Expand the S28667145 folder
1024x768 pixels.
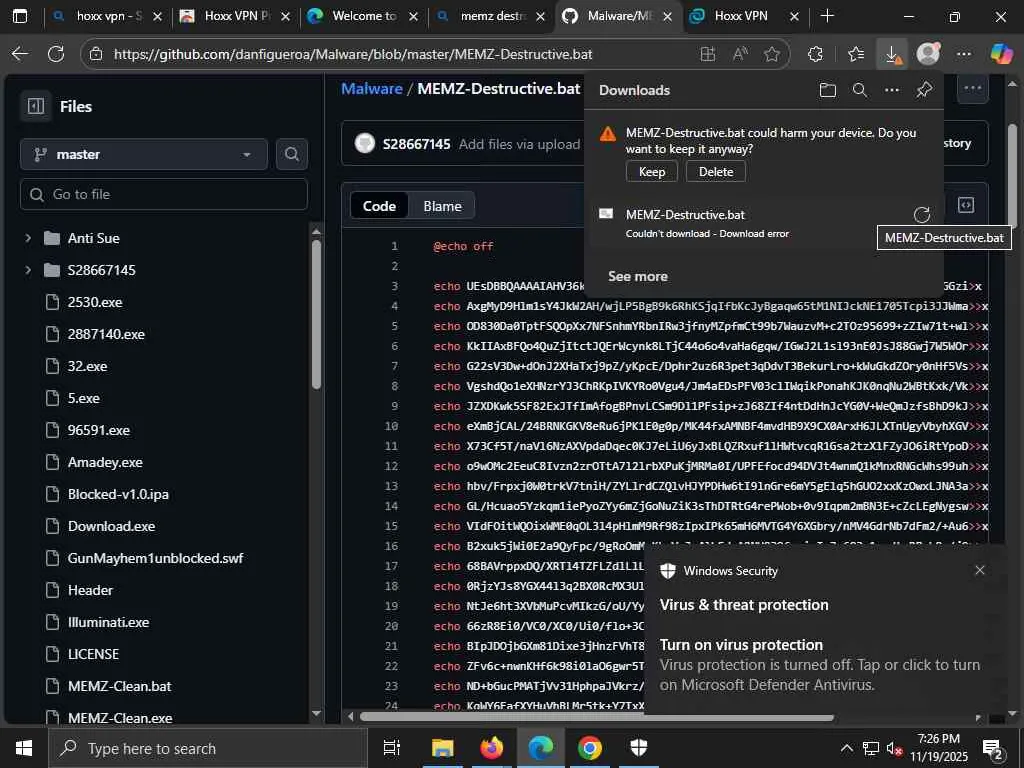click(x=28, y=270)
